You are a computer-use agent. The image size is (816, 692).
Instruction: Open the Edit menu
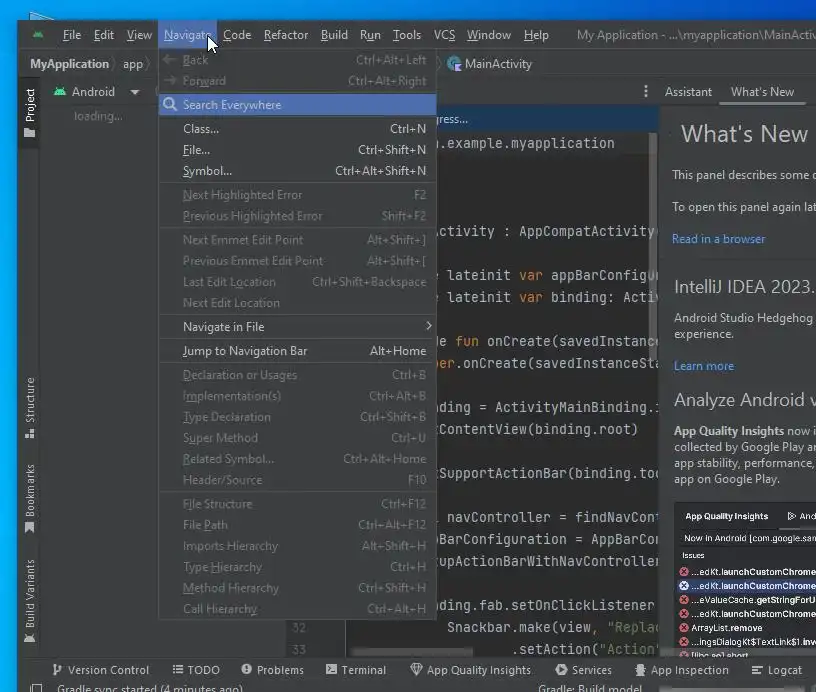tap(104, 35)
